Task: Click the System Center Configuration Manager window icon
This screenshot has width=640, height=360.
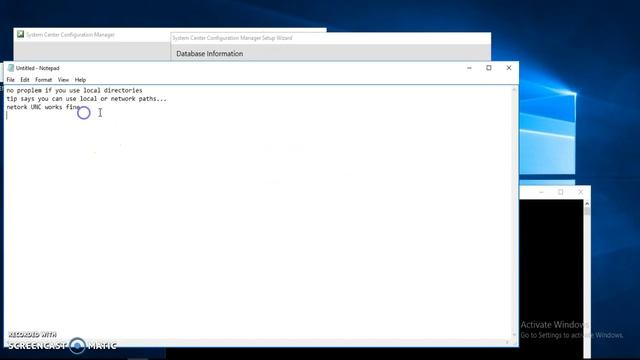Action: pos(20,34)
